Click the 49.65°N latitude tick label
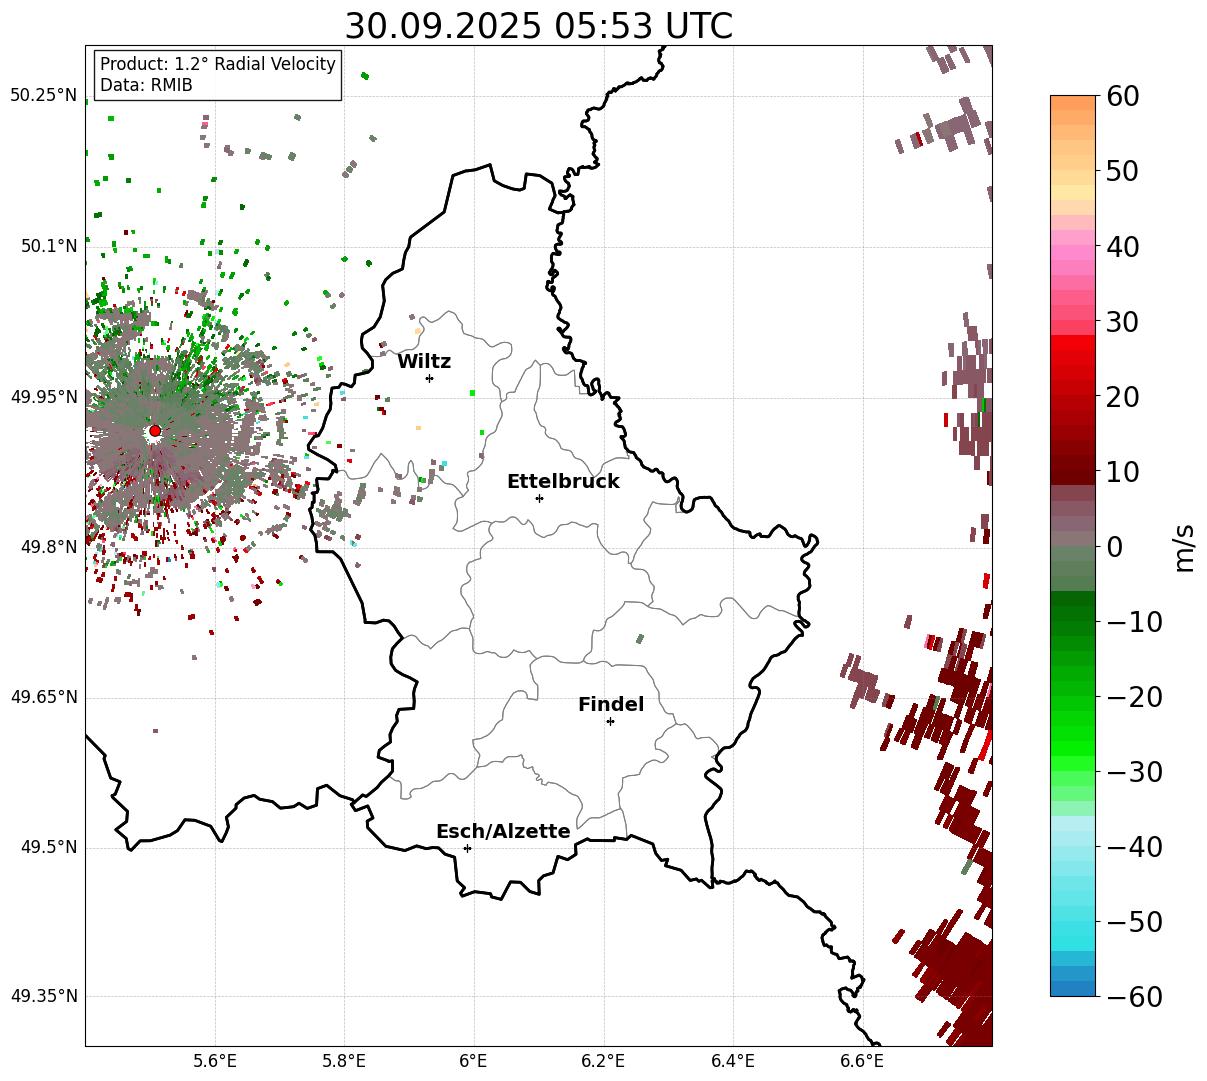 [x=43, y=697]
